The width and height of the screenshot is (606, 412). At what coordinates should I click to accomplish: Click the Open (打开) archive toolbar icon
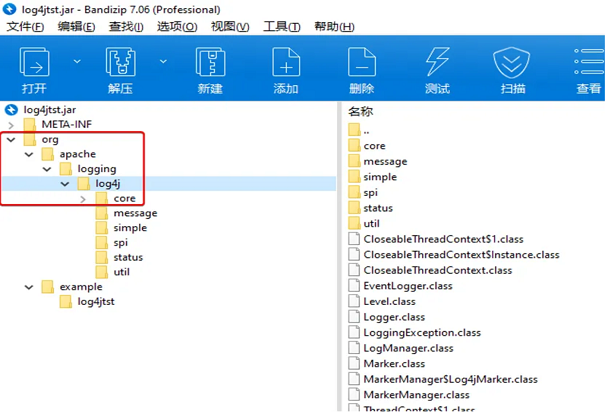36,66
